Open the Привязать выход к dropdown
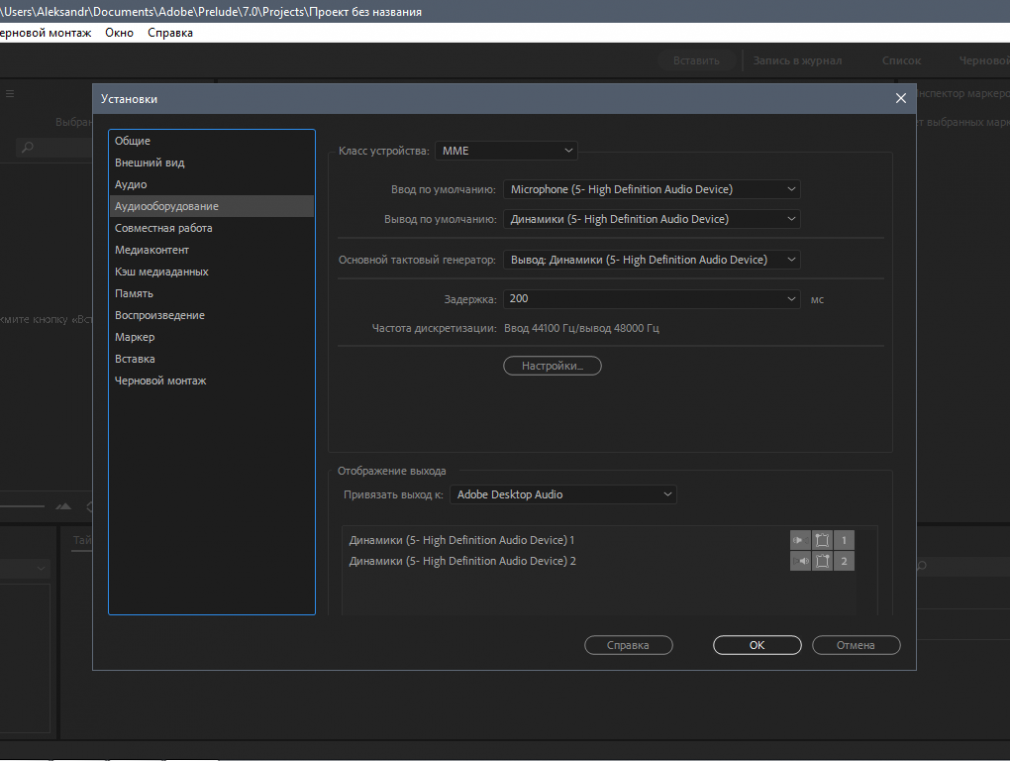 [563, 495]
